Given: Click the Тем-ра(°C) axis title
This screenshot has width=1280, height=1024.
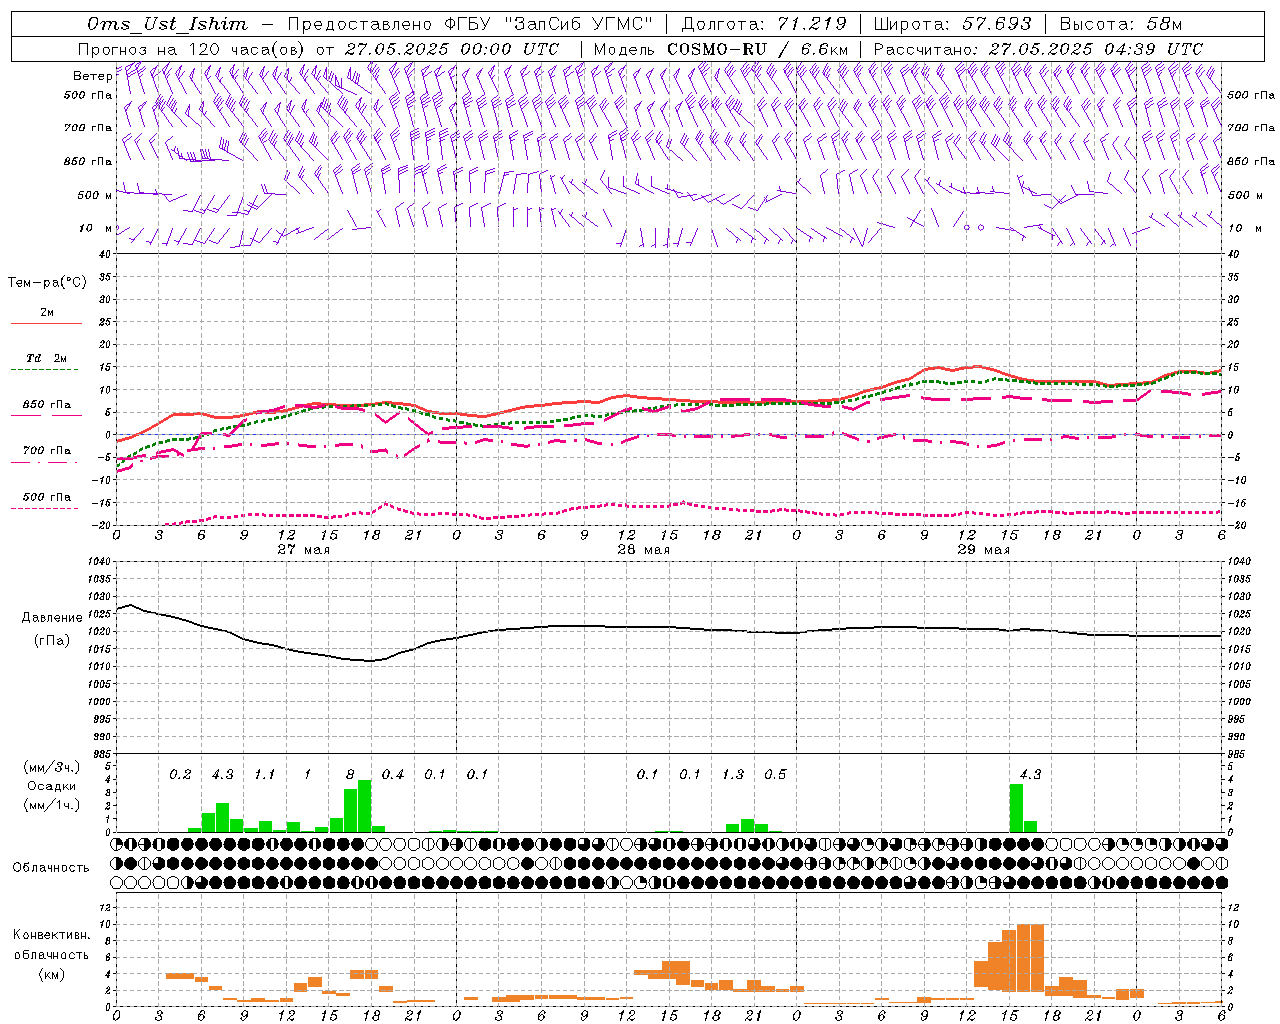Looking at the screenshot, I should click(x=47, y=283).
